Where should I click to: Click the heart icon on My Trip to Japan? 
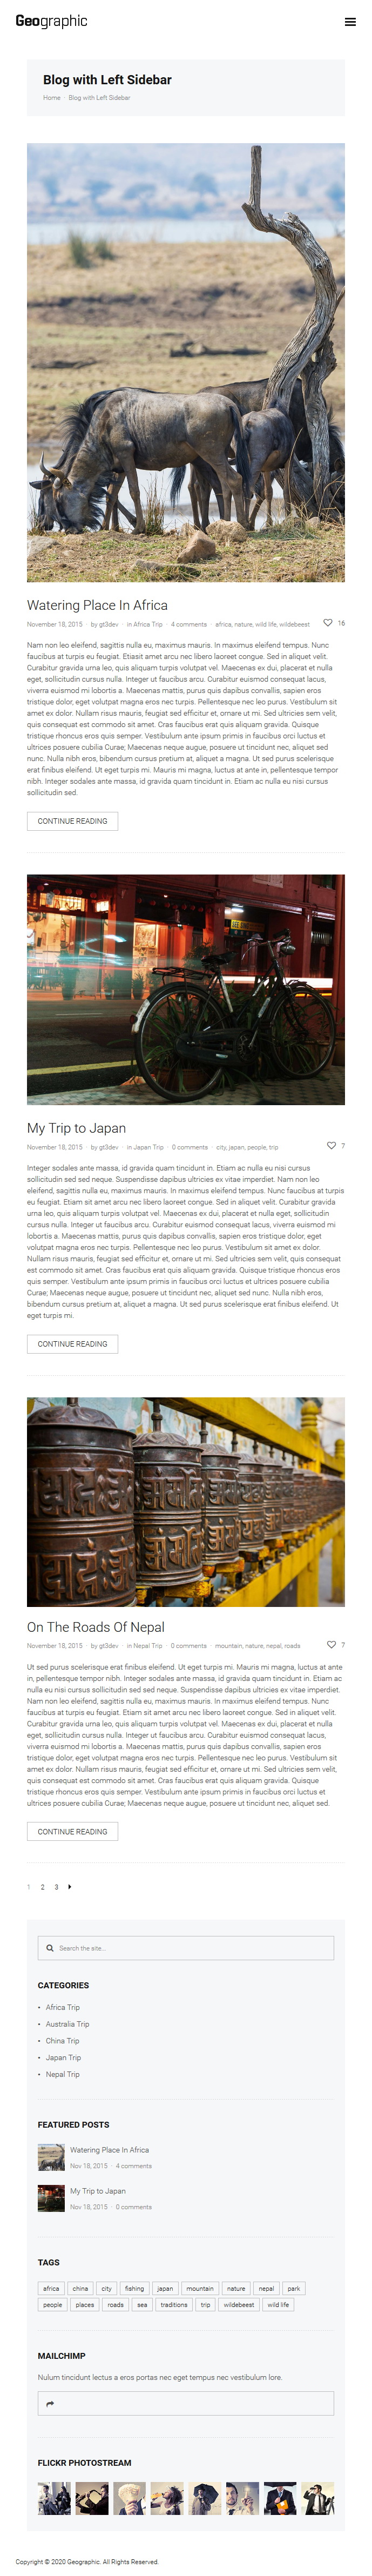331,1146
